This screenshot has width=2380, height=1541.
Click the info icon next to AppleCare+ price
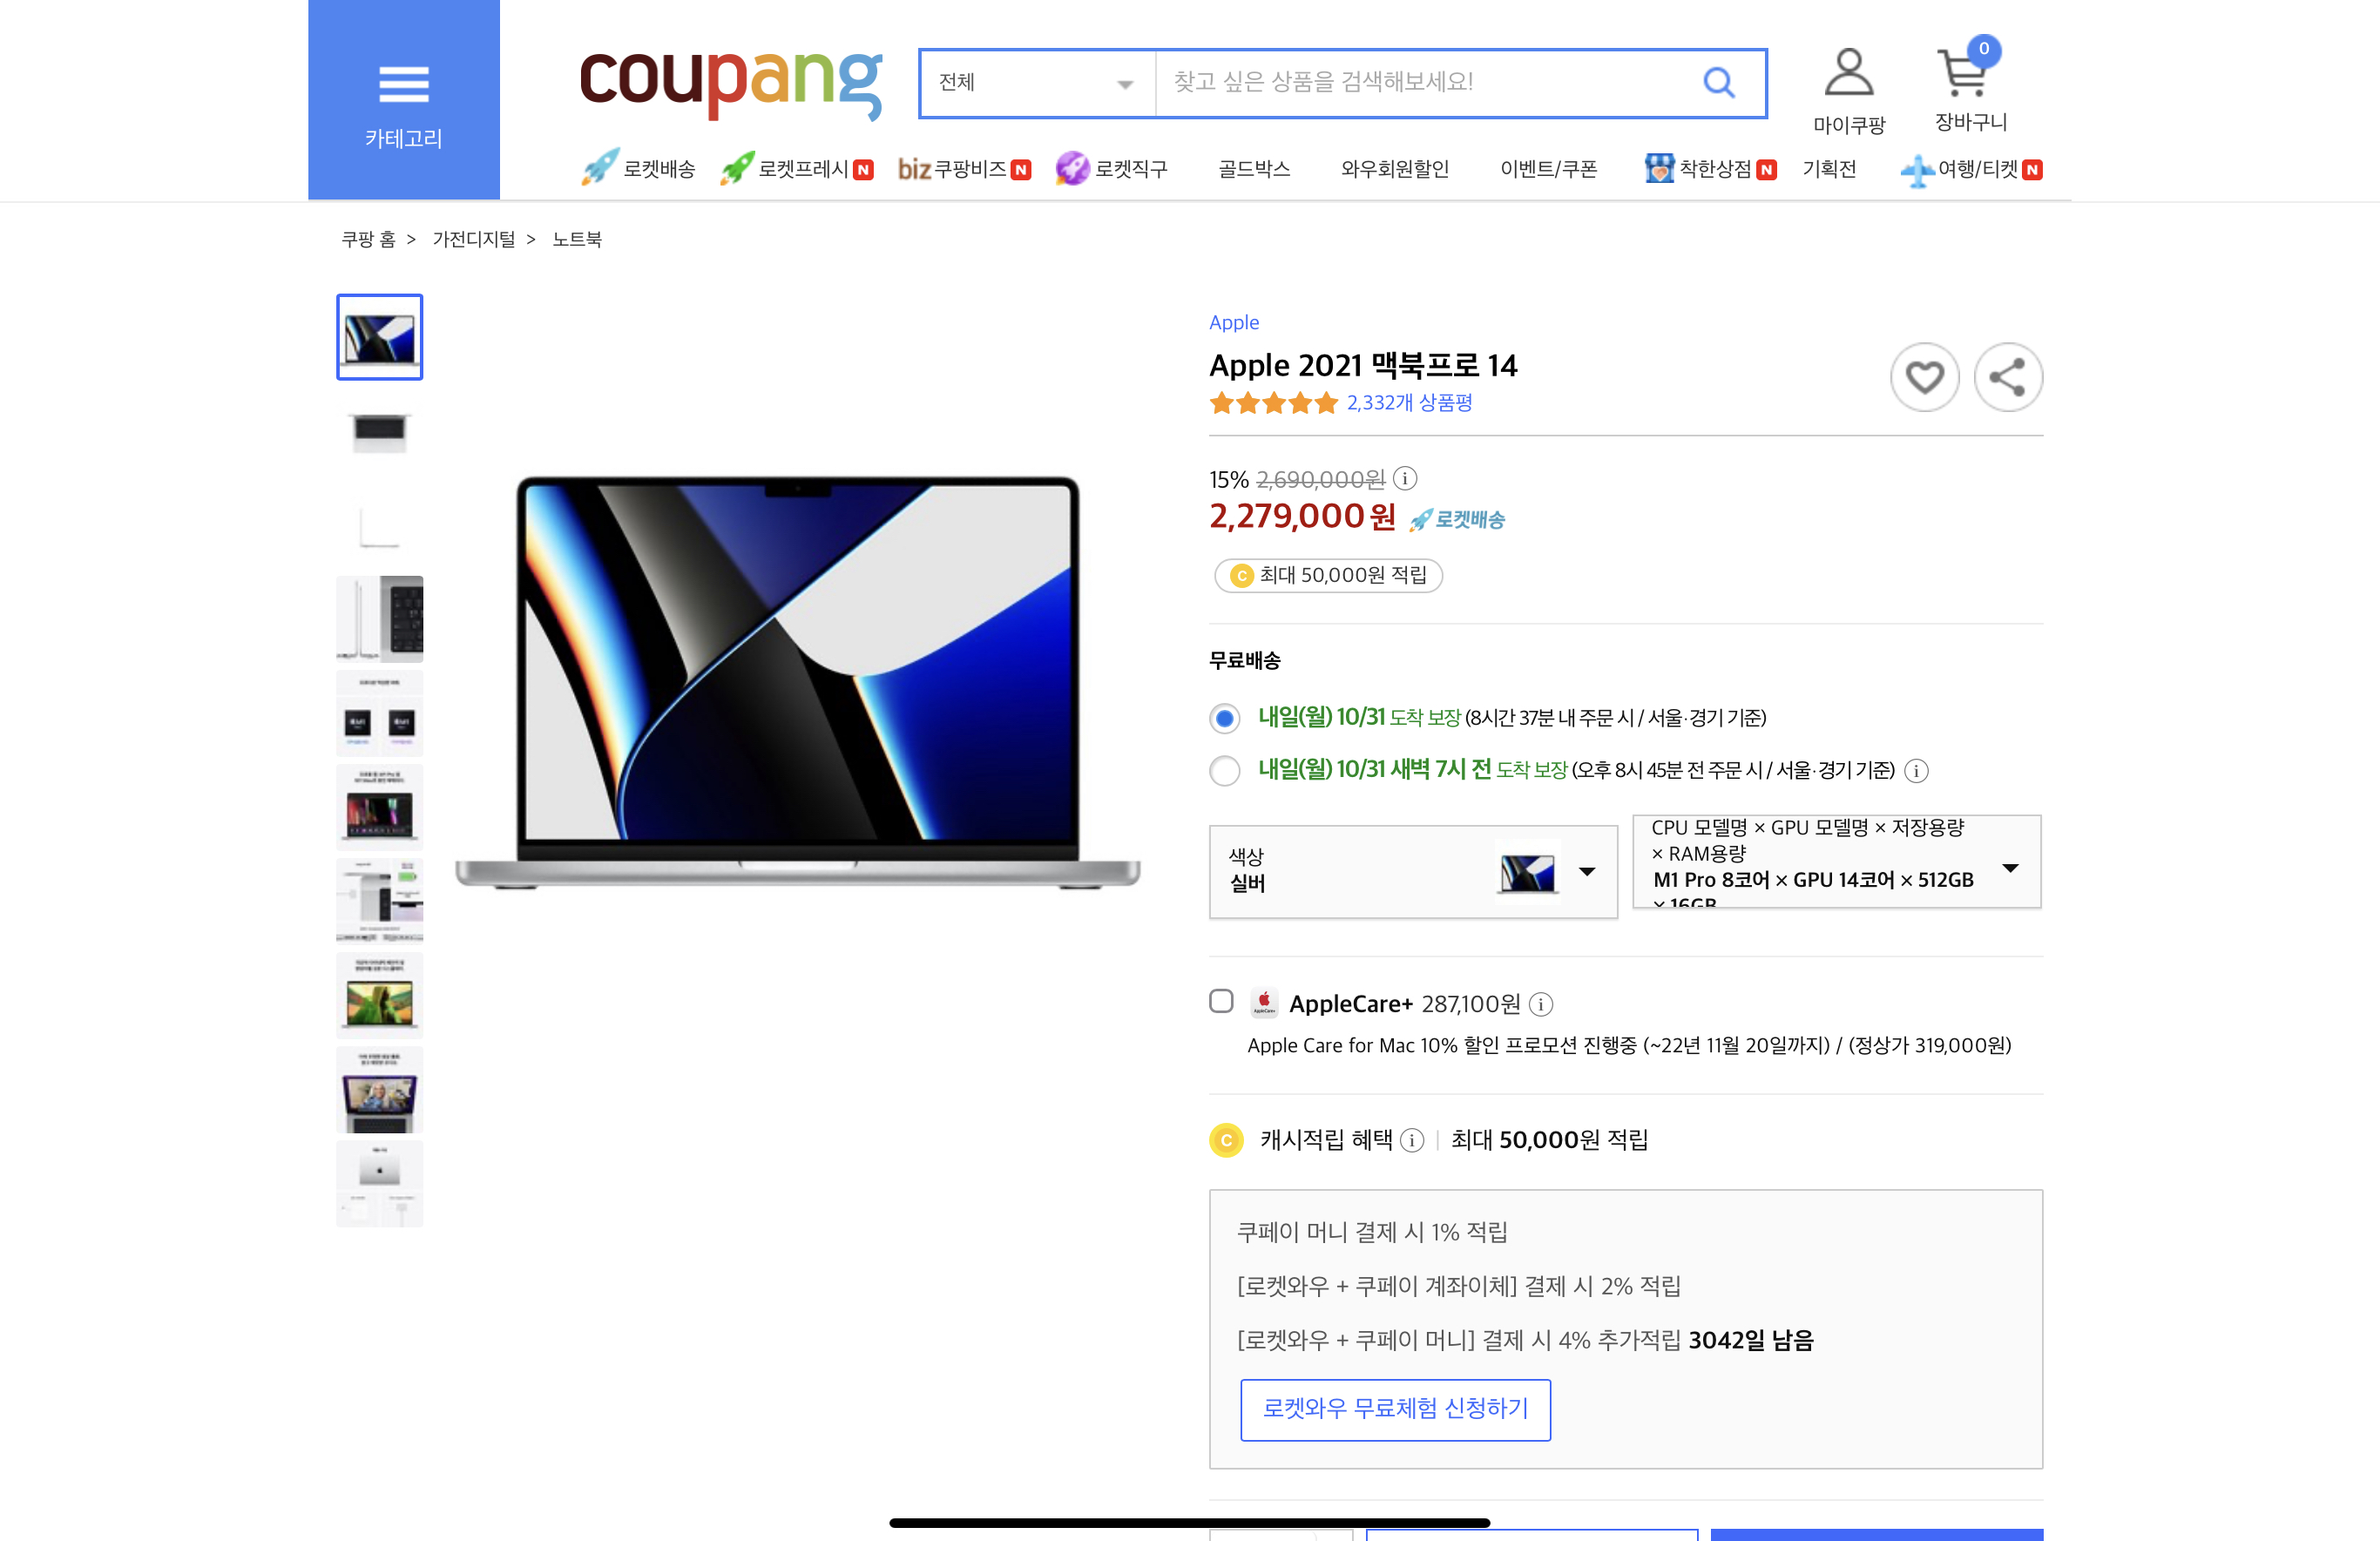pyautogui.click(x=1541, y=1004)
